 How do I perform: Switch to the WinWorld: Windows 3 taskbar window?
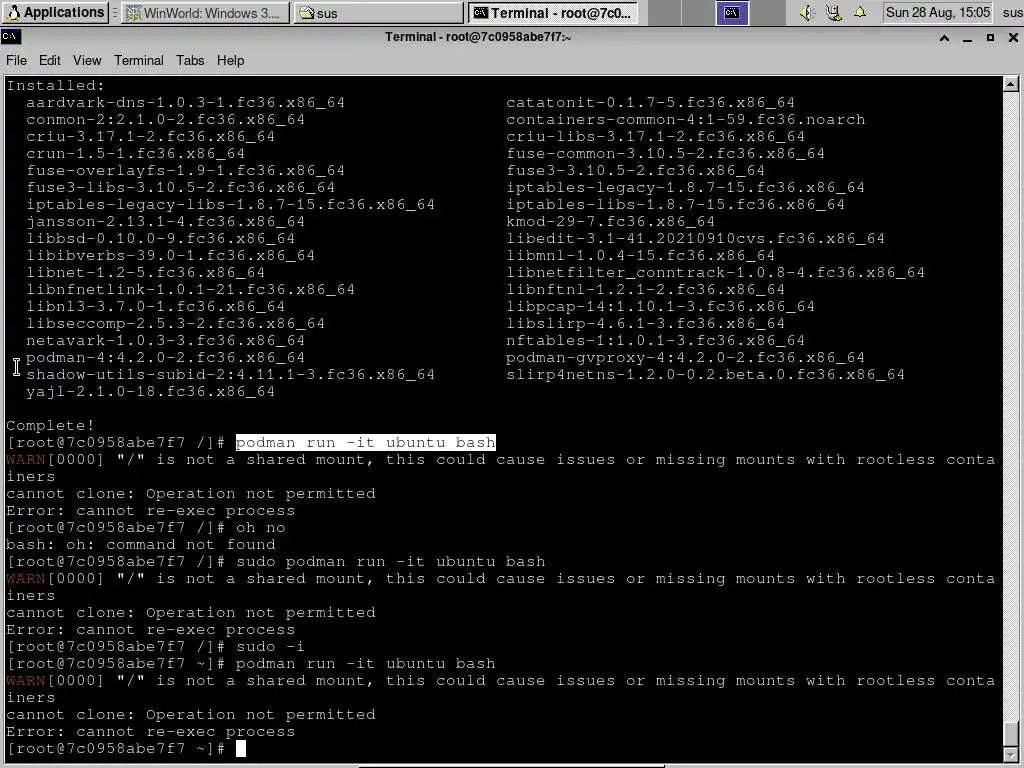click(206, 12)
